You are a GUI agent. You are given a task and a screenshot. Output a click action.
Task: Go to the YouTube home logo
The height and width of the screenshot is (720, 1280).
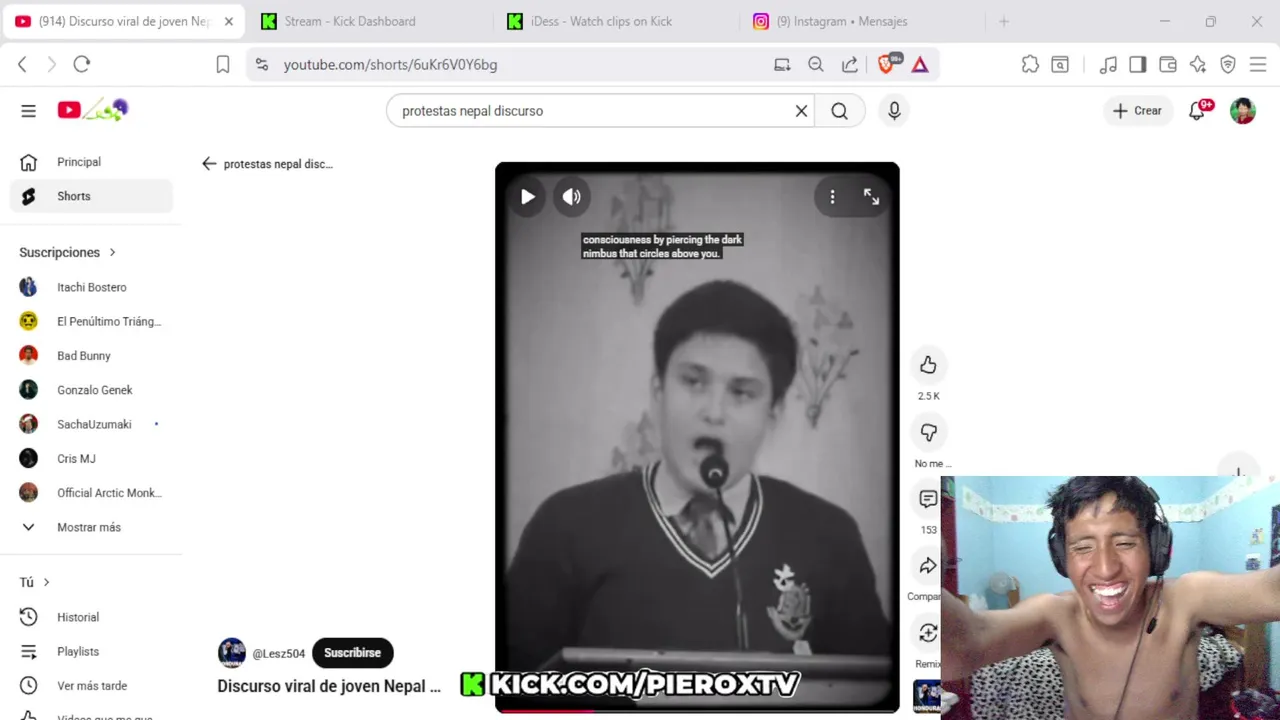pos(93,110)
